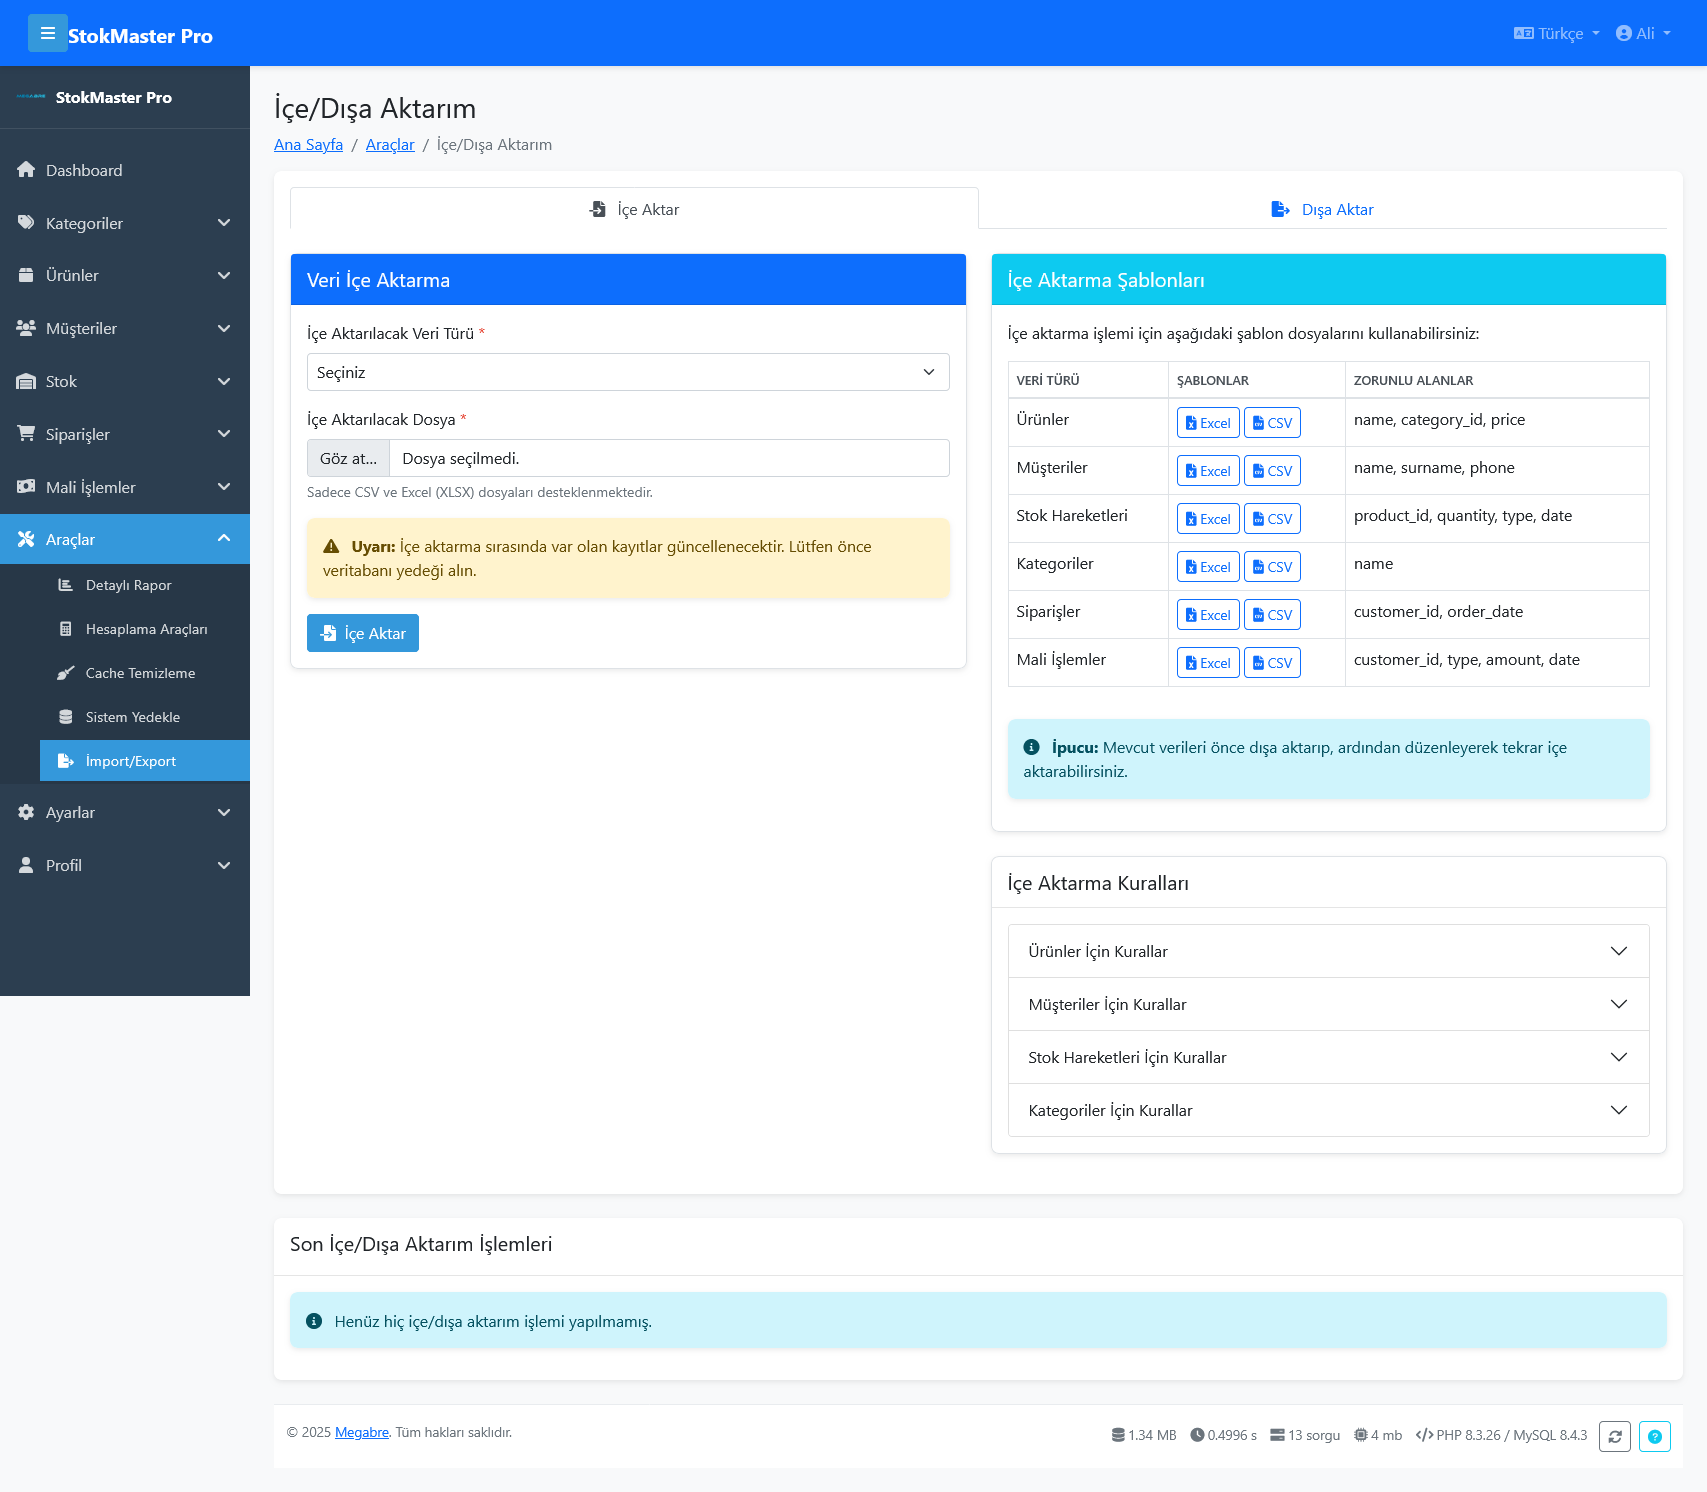The height and width of the screenshot is (1492, 1707).
Task: Download the Excel template for Ürünler
Action: [1207, 422]
